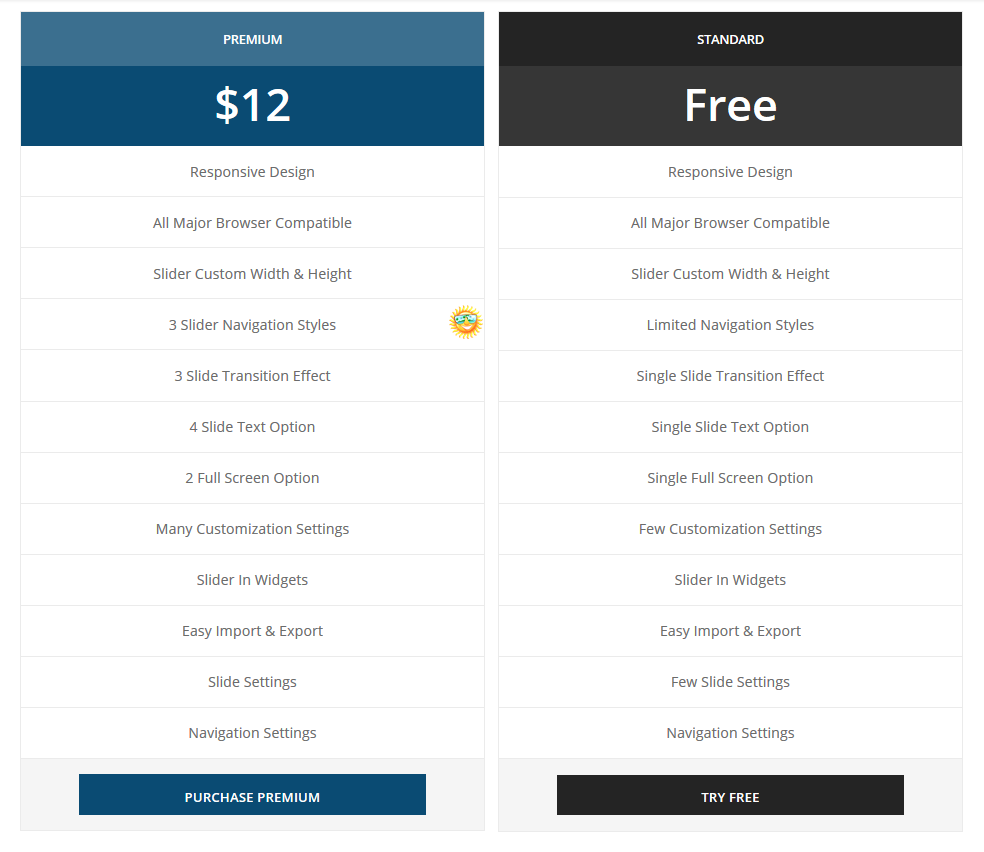Select the Standard plan header
Screen dimensions: 984x852
point(730,39)
